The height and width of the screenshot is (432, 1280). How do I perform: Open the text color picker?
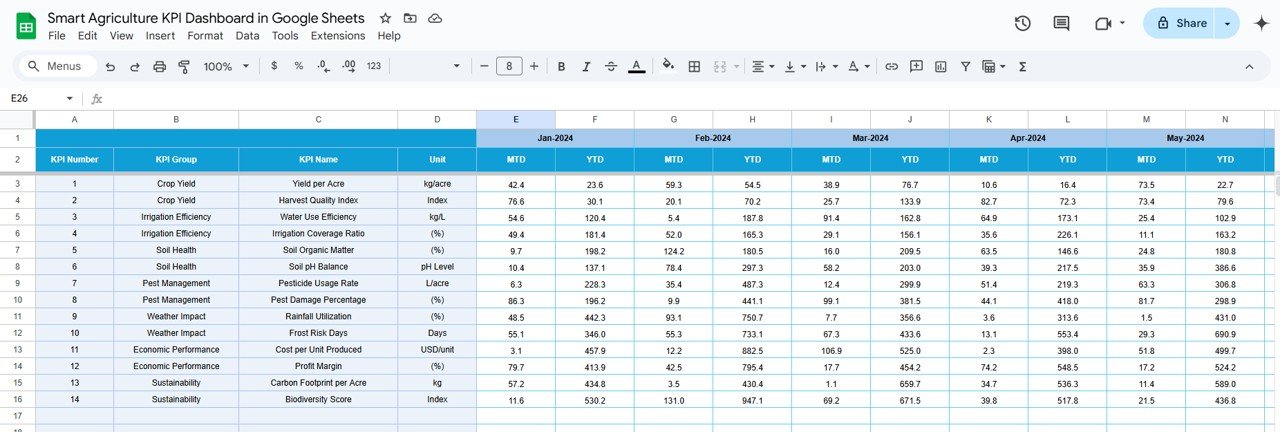pyautogui.click(x=637, y=66)
